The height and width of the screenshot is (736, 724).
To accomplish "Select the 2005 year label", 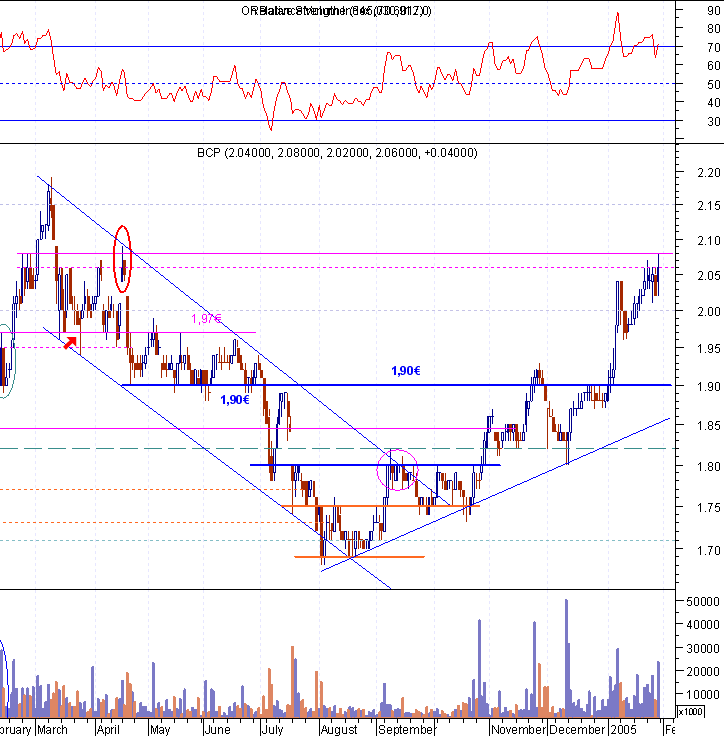I will coord(623,730).
